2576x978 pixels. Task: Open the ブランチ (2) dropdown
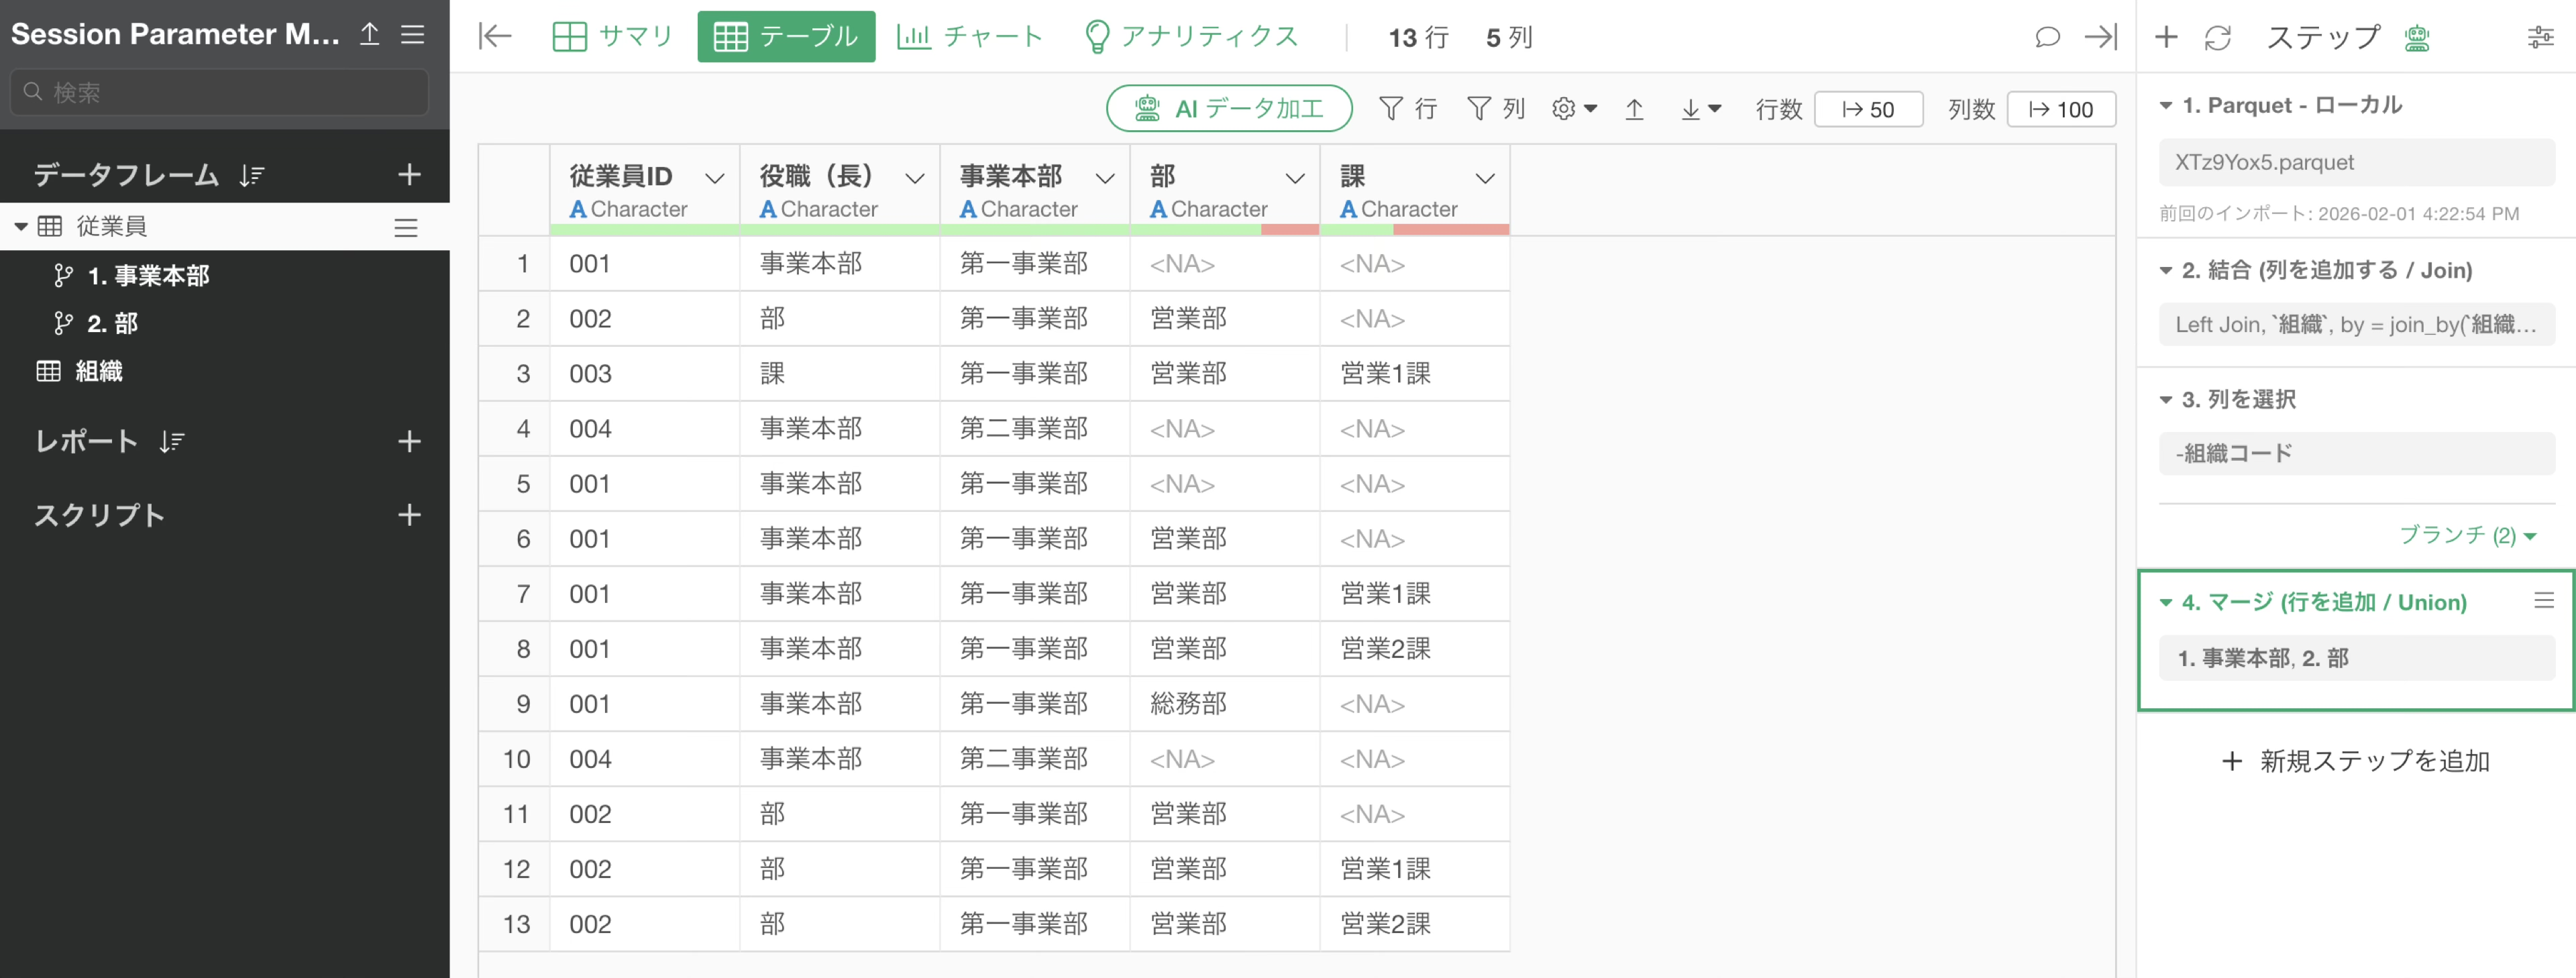[2467, 535]
